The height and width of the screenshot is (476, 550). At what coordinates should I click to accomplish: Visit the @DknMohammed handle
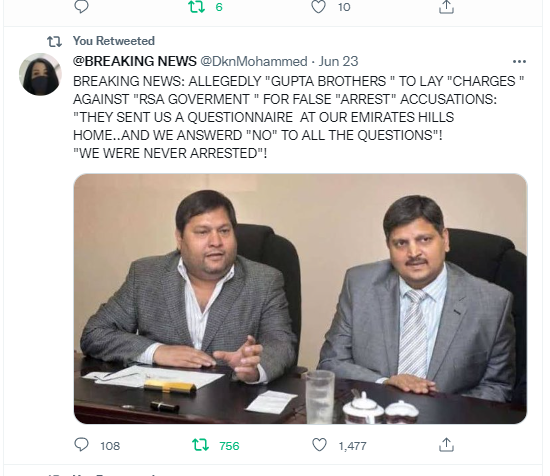point(254,61)
